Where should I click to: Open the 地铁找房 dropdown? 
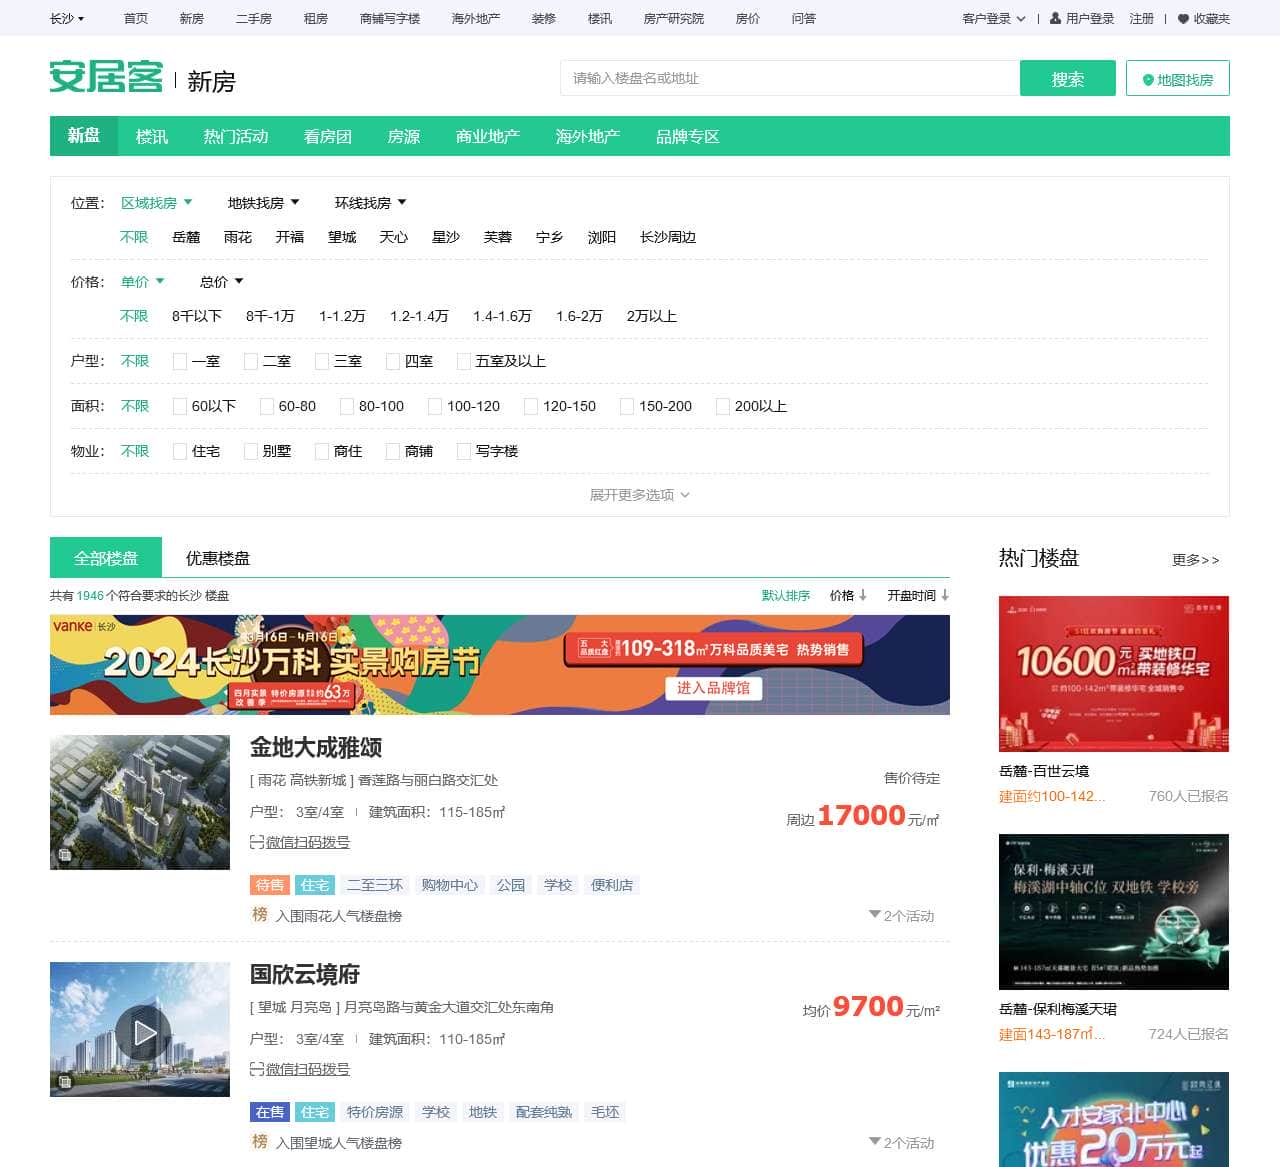pos(263,203)
